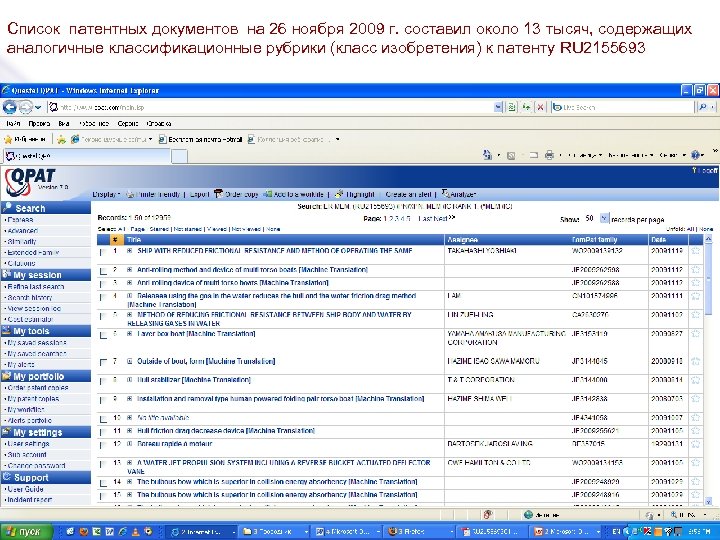The width and height of the screenshot is (720, 540).
Task: Click Printer friendly in QPAT toolbar
Action: click(x=153, y=194)
